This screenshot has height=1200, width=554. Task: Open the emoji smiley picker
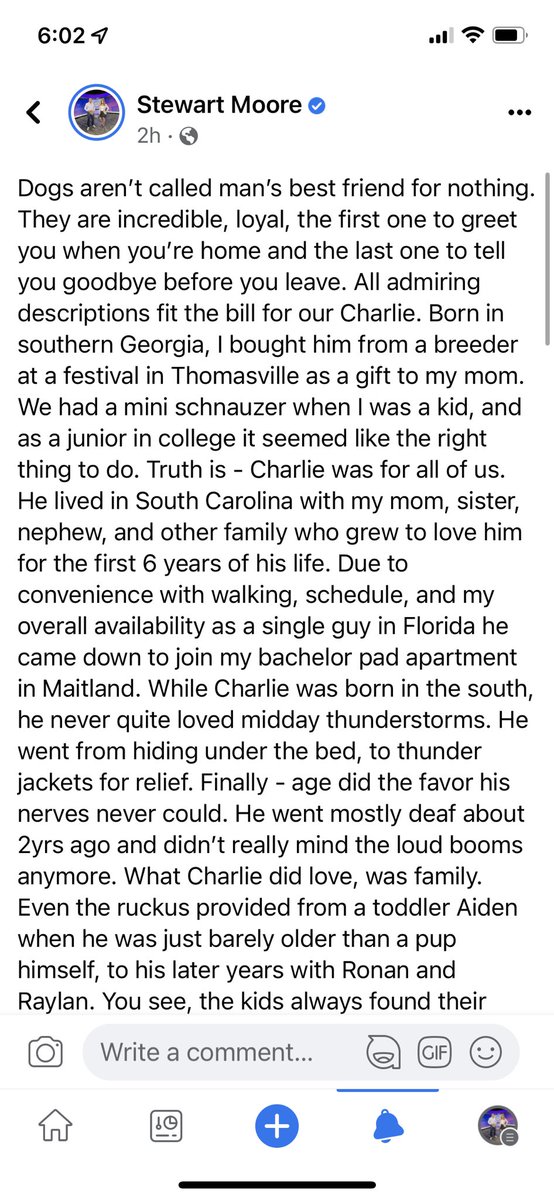pyautogui.click(x=485, y=1052)
